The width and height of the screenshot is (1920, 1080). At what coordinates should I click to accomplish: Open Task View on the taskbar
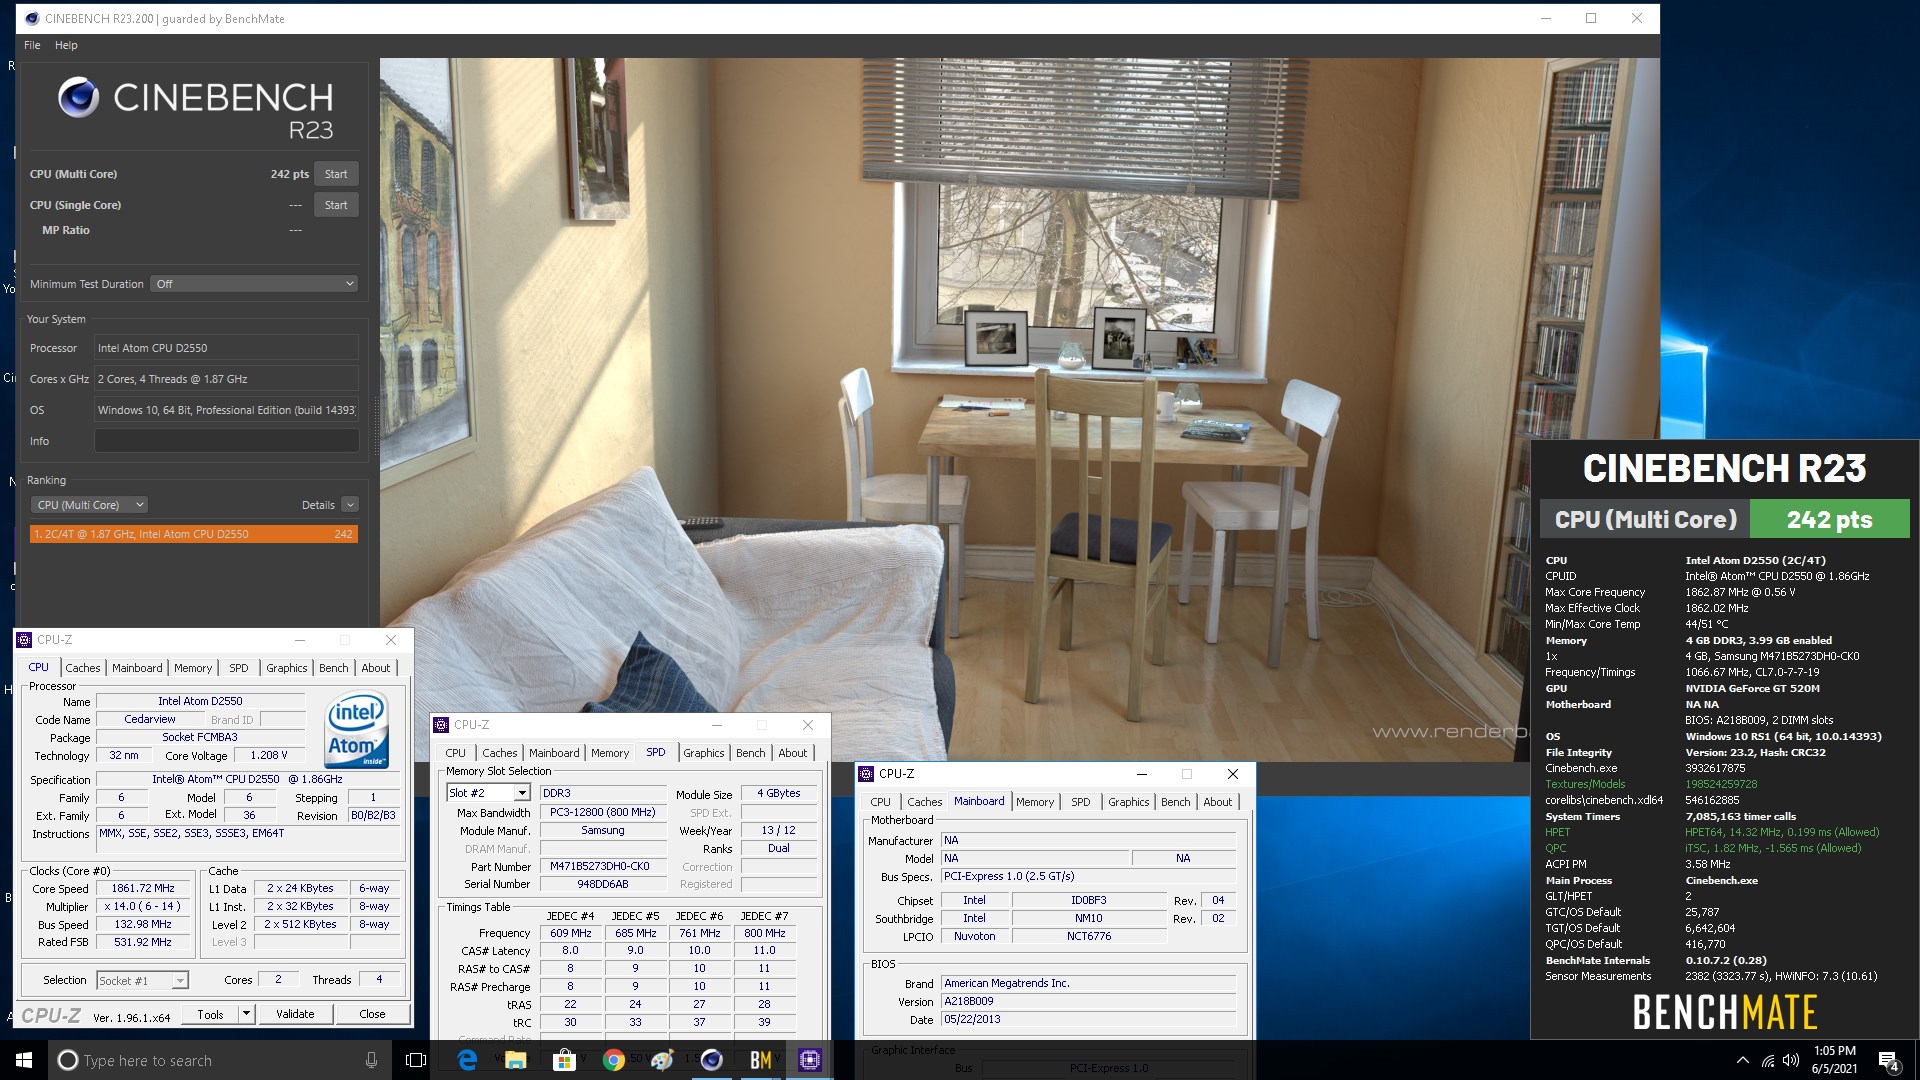(416, 1060)
